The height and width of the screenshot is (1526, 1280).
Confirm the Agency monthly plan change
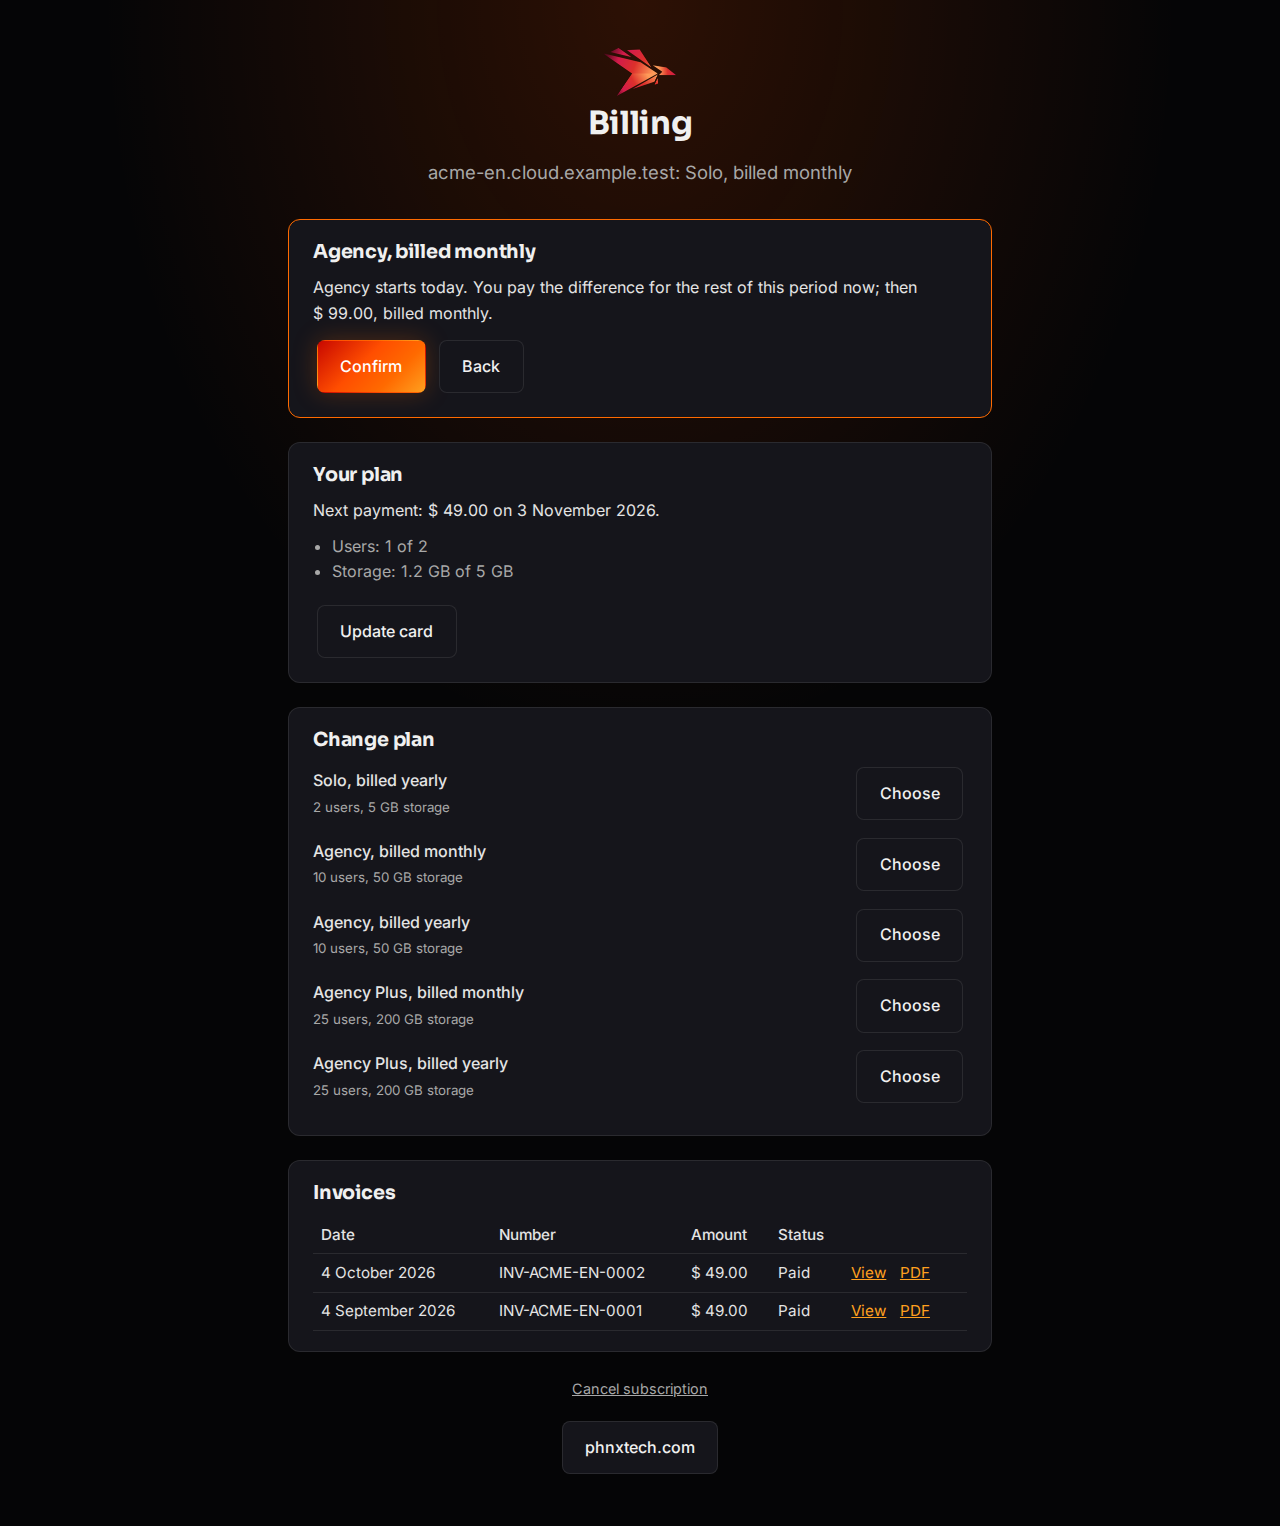click(371, 366)
